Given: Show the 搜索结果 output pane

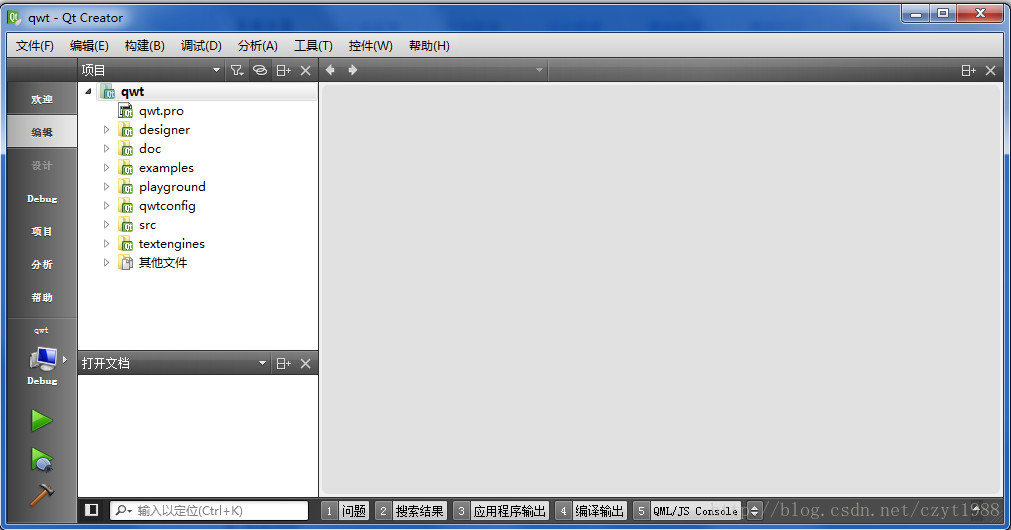Looking at the screenshot, I should pos(411,511).
